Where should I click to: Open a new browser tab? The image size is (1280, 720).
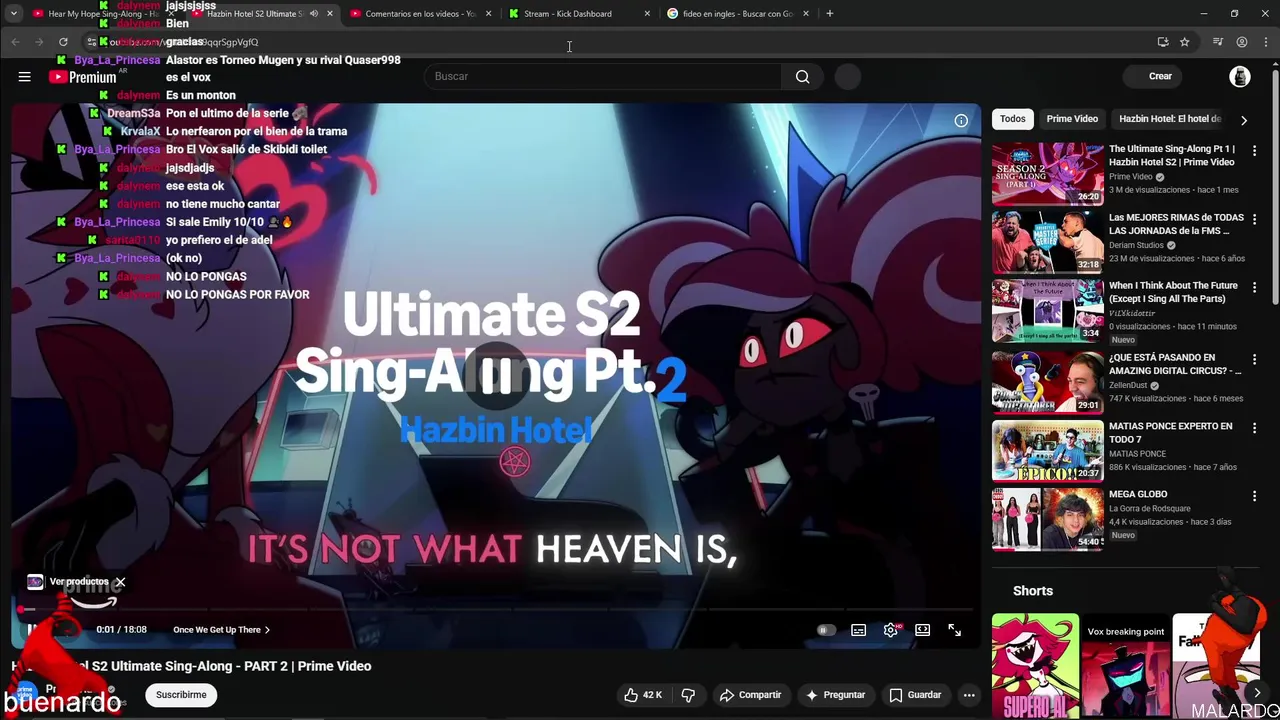click(830, 14)
